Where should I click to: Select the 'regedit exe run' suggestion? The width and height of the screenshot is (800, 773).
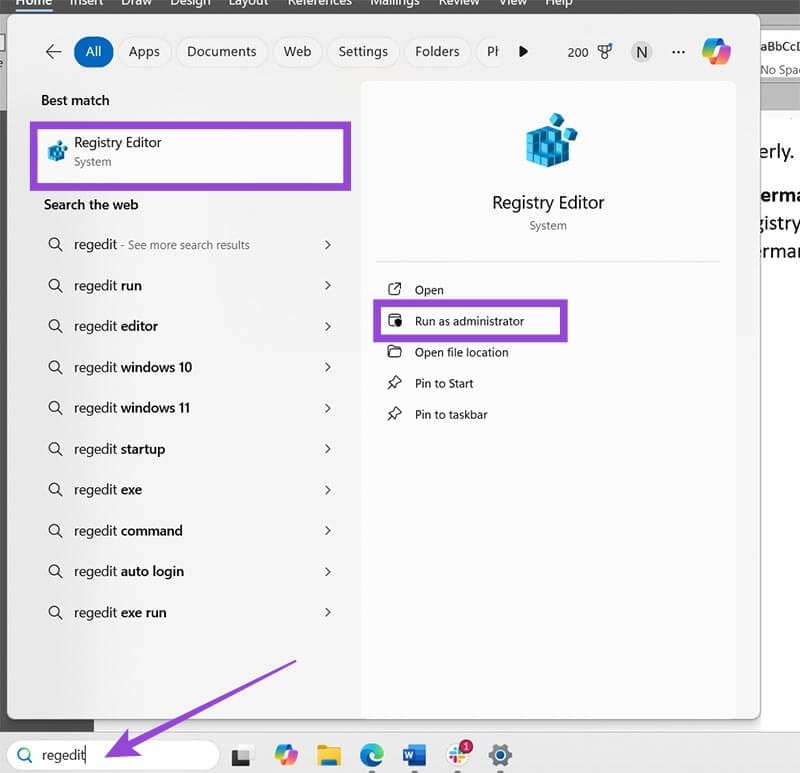(x=190, y=612)
